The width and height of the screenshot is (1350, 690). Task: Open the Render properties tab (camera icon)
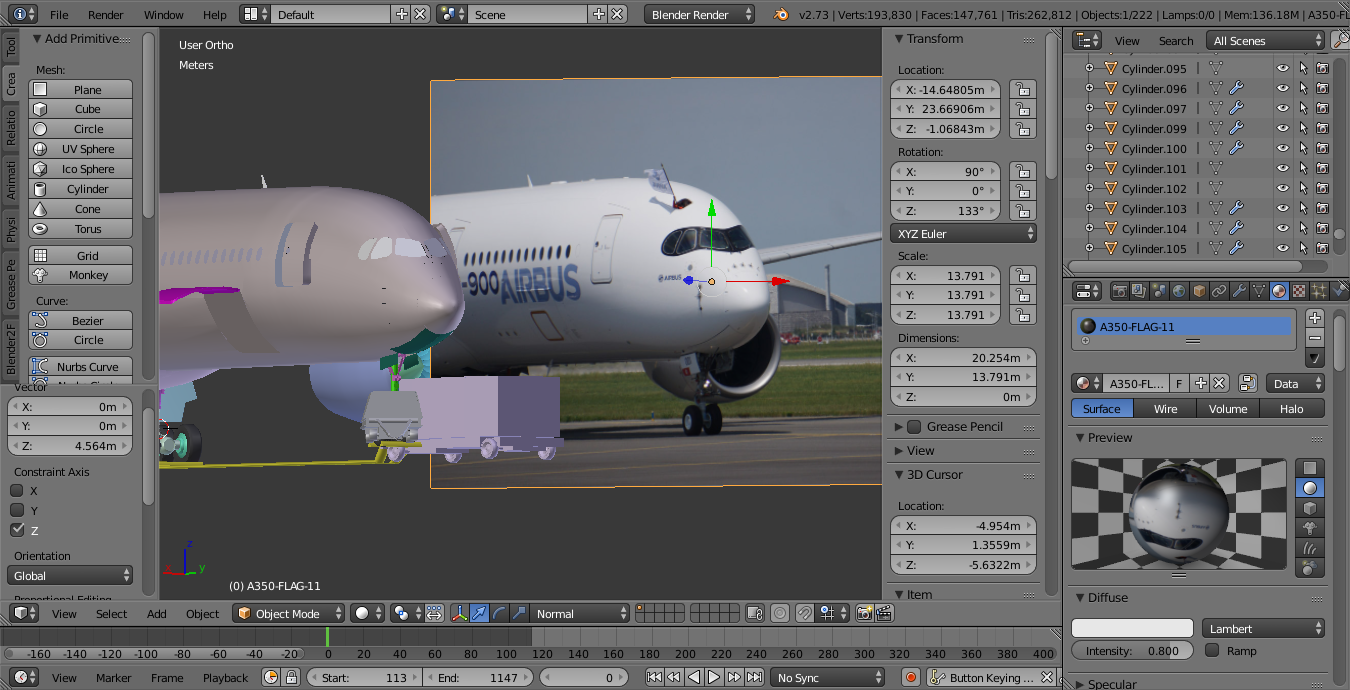[1120, 290]
